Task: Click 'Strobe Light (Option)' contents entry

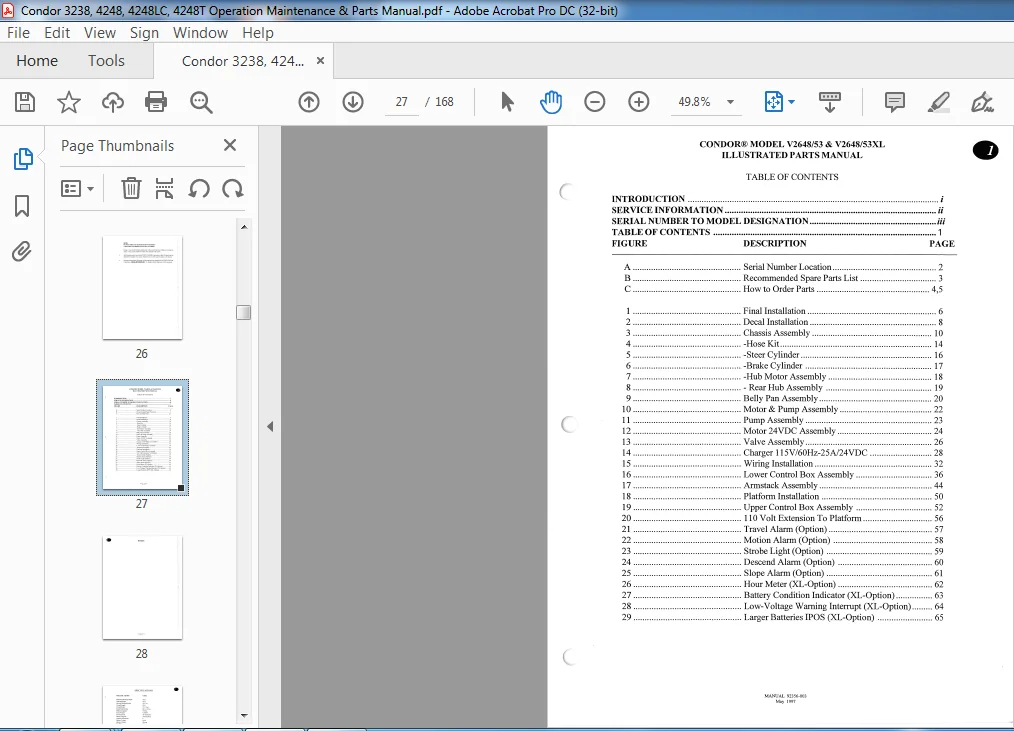Action: click(x=783, y=551)
